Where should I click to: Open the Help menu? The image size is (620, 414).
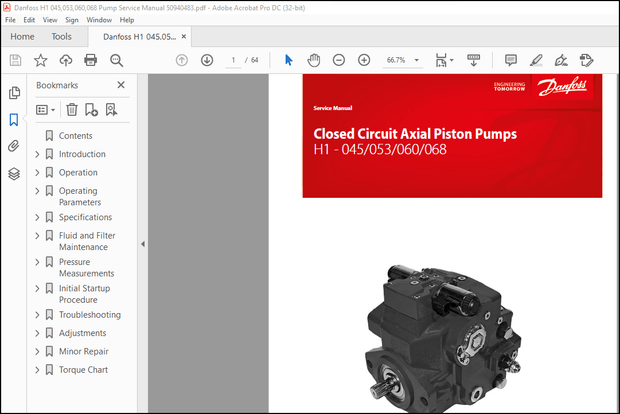(x=127, y=20)
